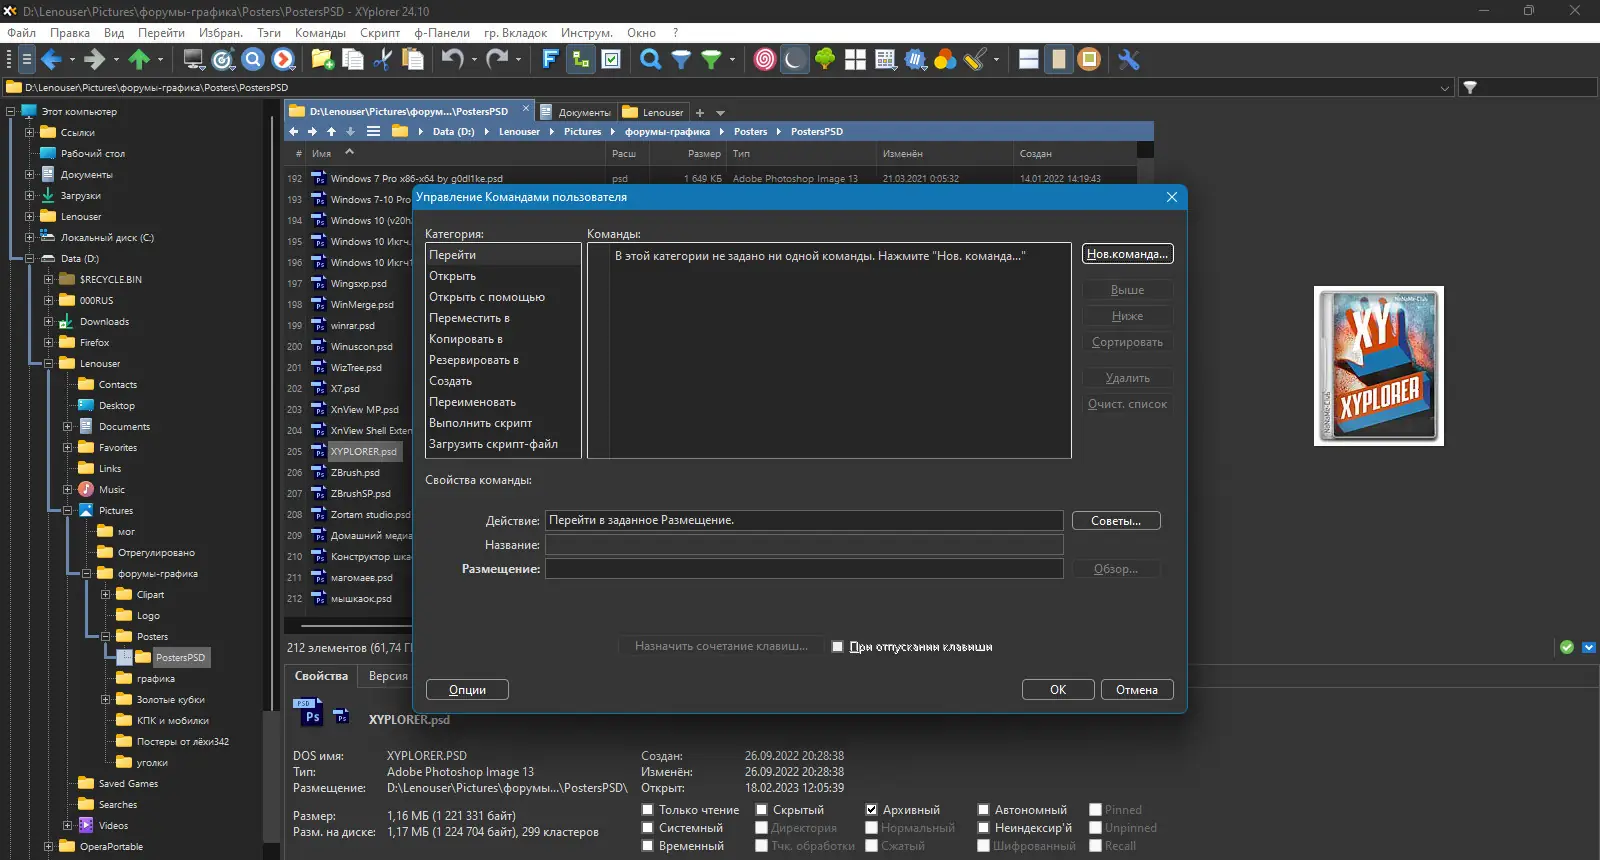Switch to the 'Документы' tab
The width and height of the screenshot is (1600, 860).
pos(576,112)
